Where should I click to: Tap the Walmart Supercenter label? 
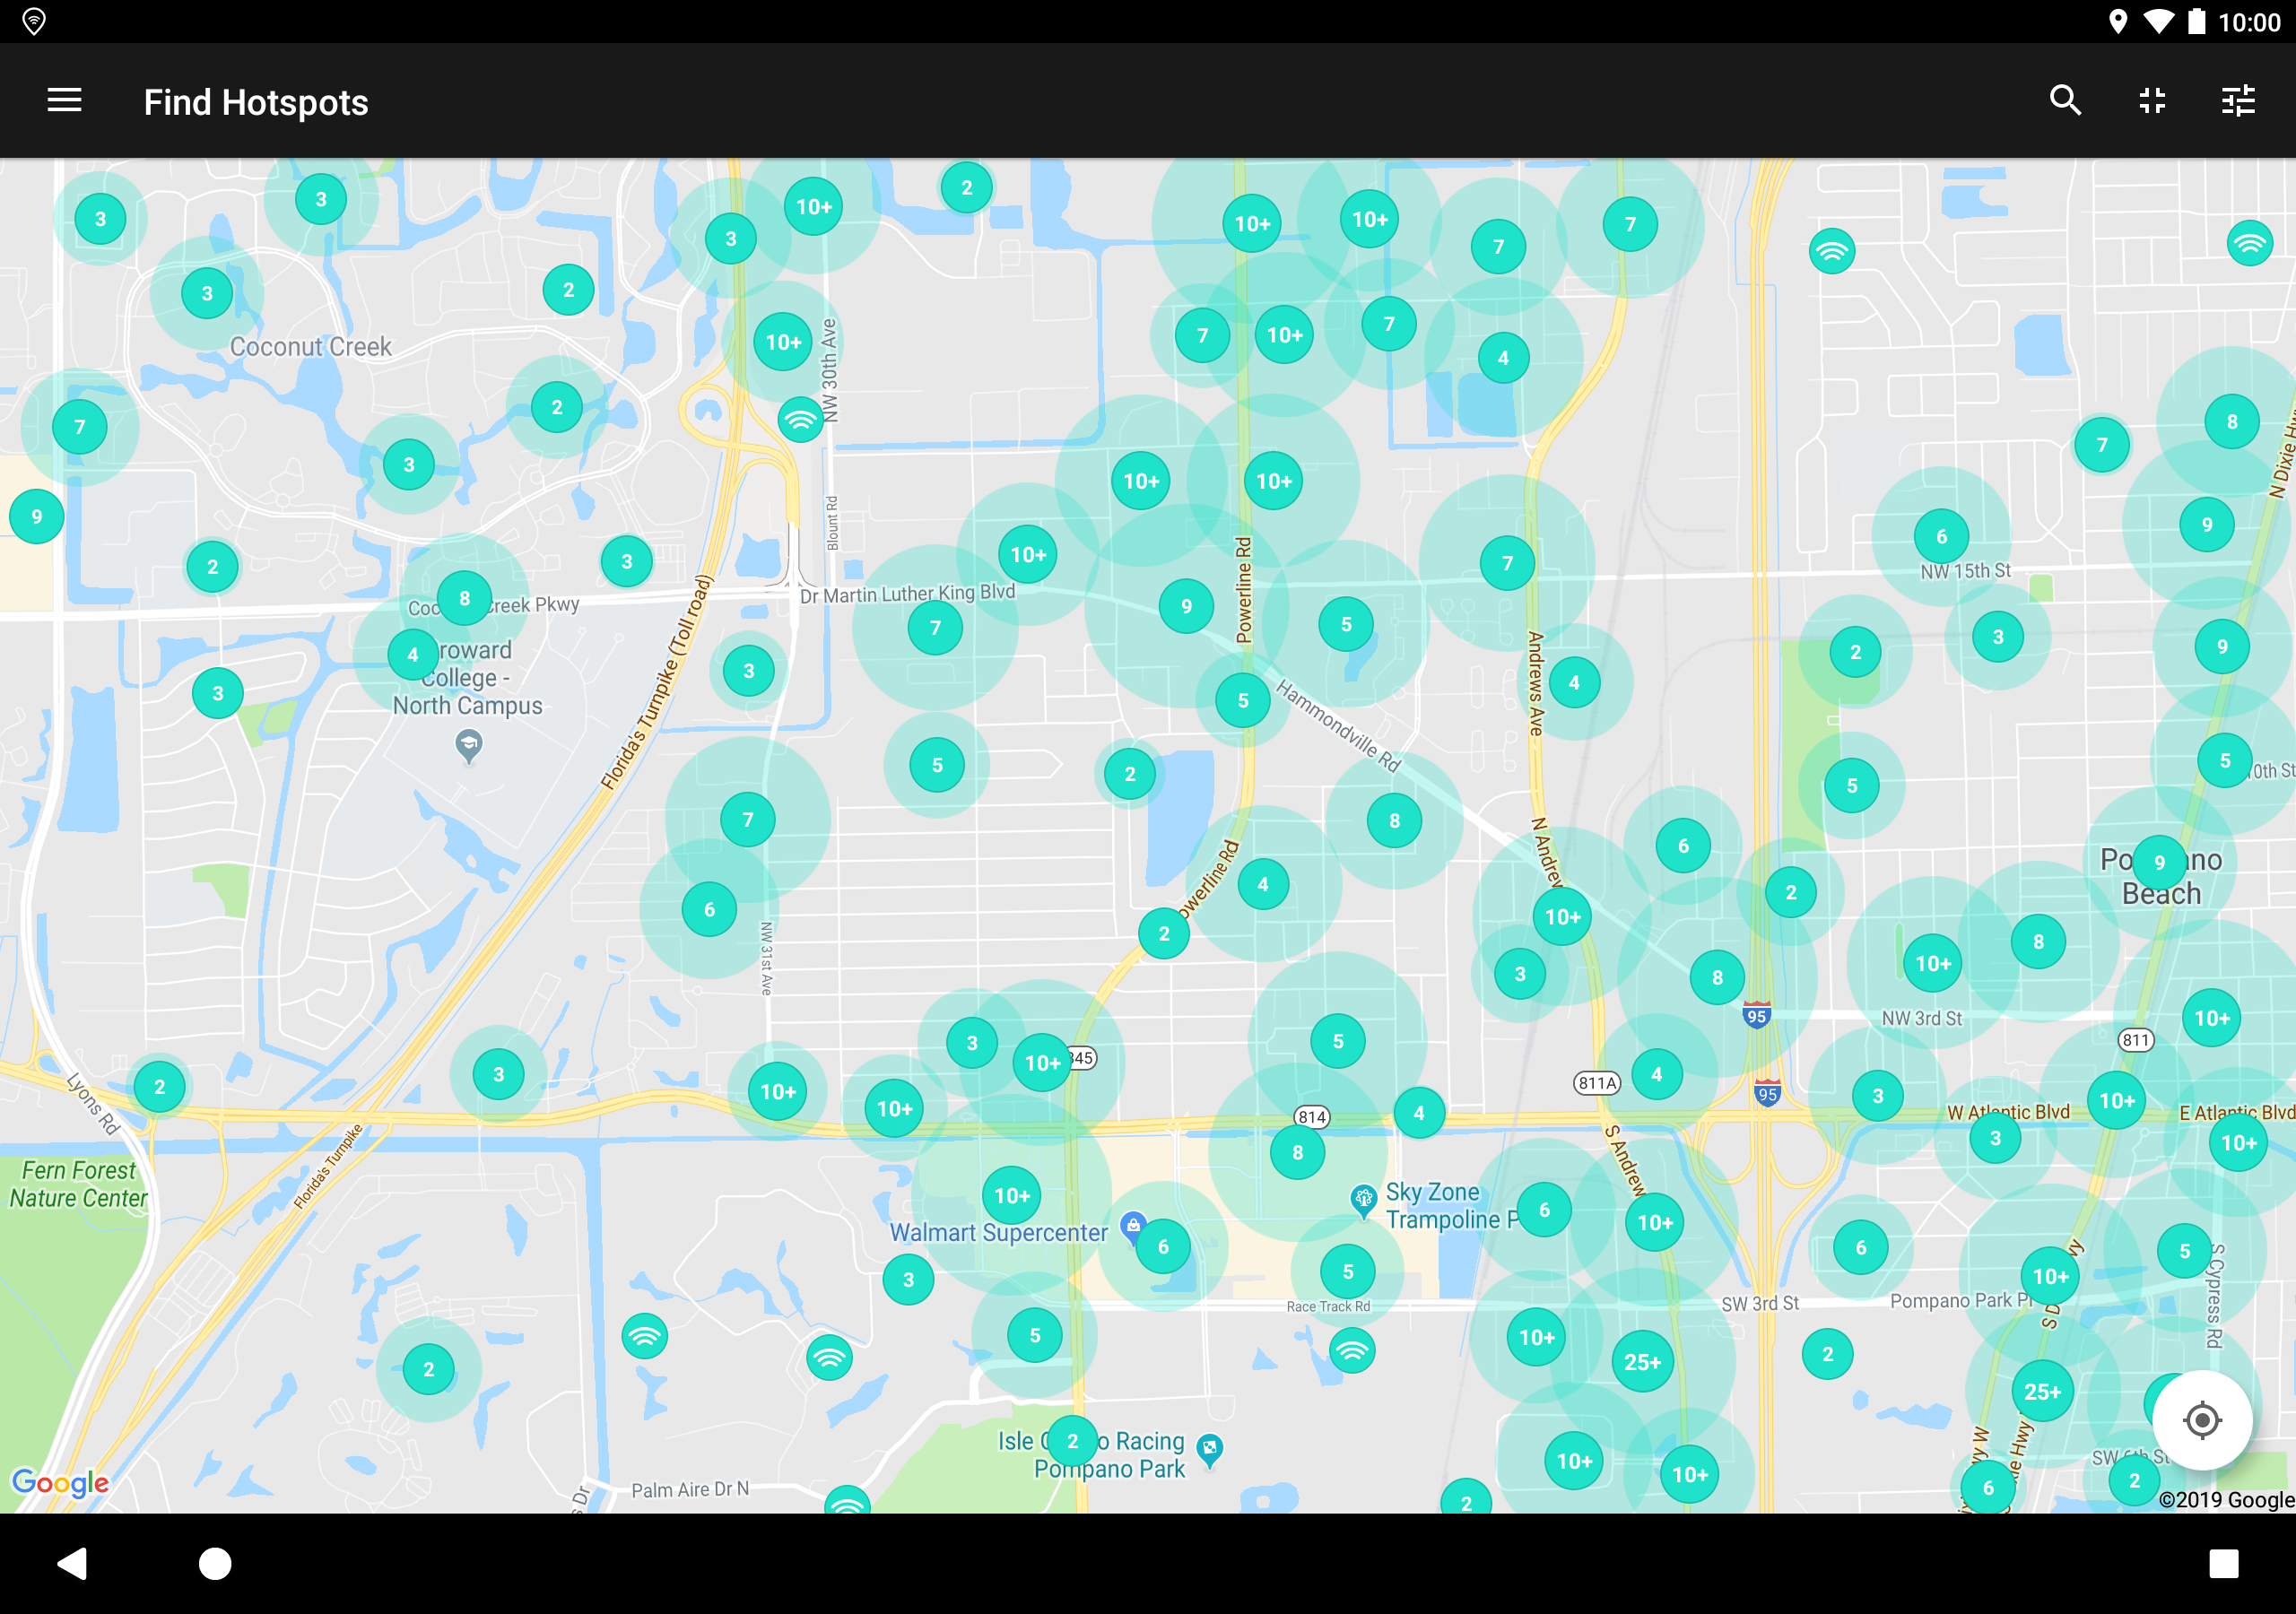(999, 1233)
